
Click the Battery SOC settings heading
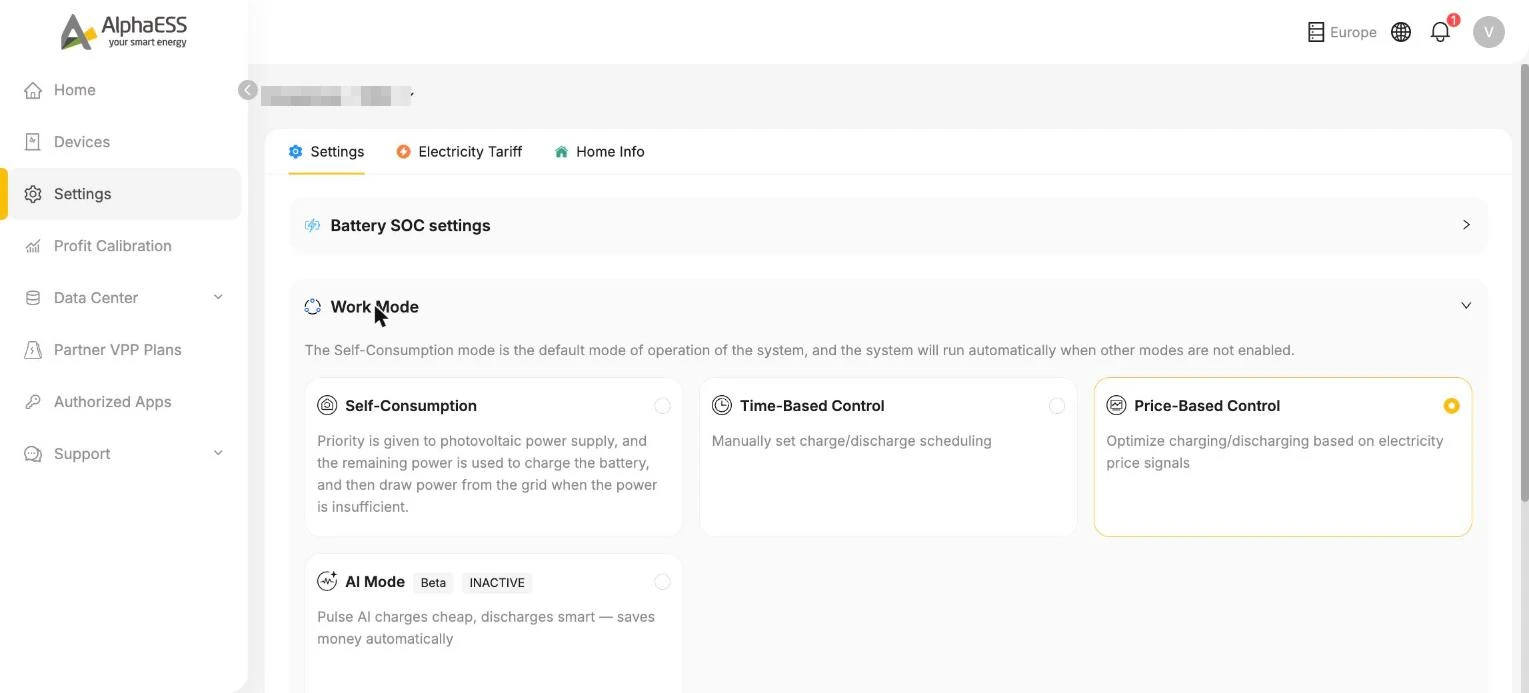pos(410,226)
